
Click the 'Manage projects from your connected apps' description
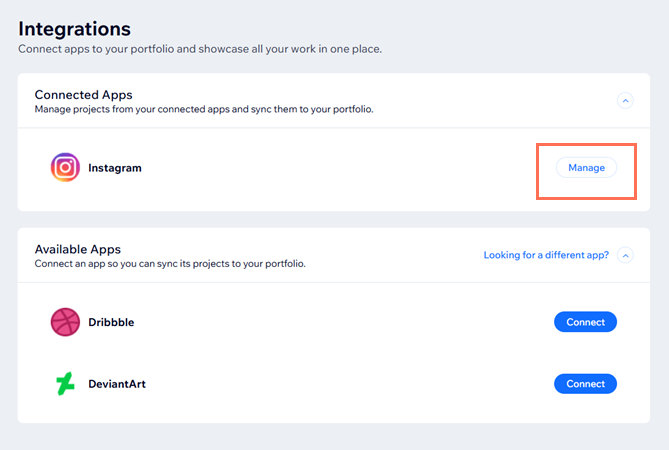[204, 109]
